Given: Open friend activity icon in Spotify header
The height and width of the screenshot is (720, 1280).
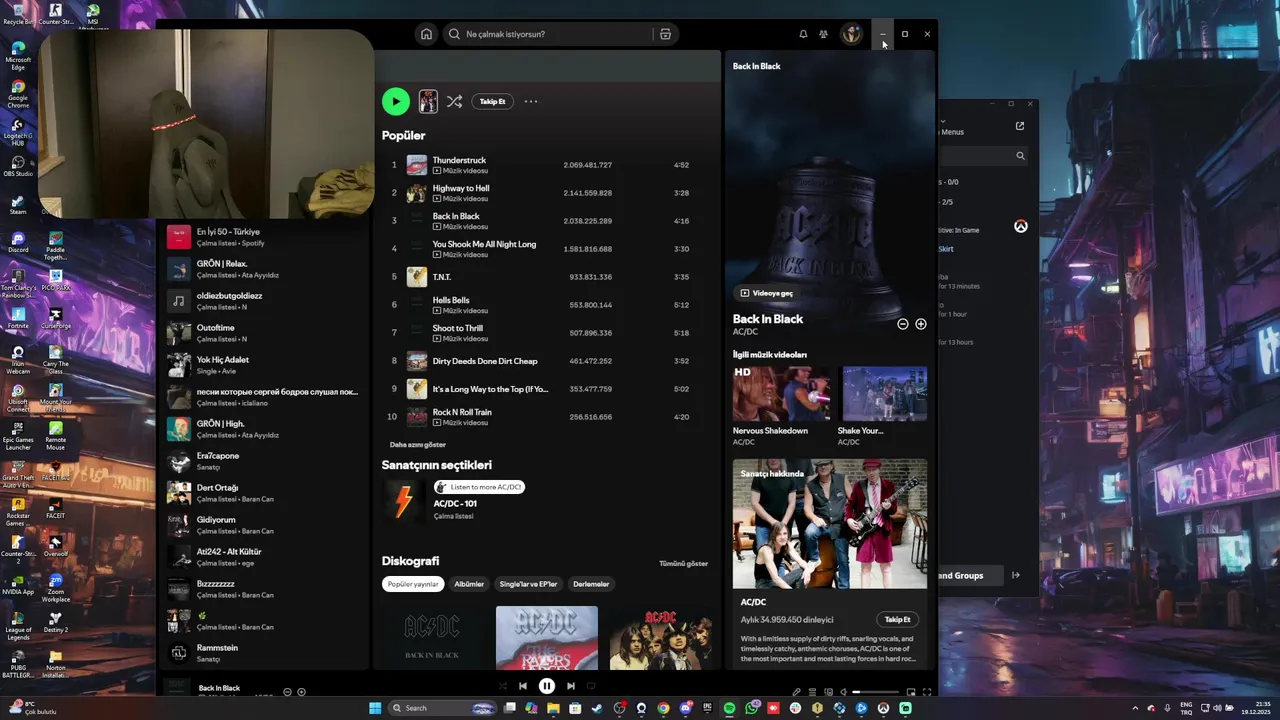Looking at the screenshot, I should point(823,34).
